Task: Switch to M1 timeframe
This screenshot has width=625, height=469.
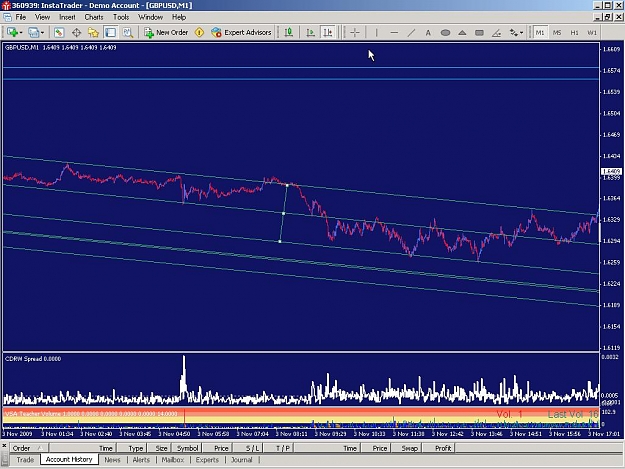Action: tap(540, 32)
